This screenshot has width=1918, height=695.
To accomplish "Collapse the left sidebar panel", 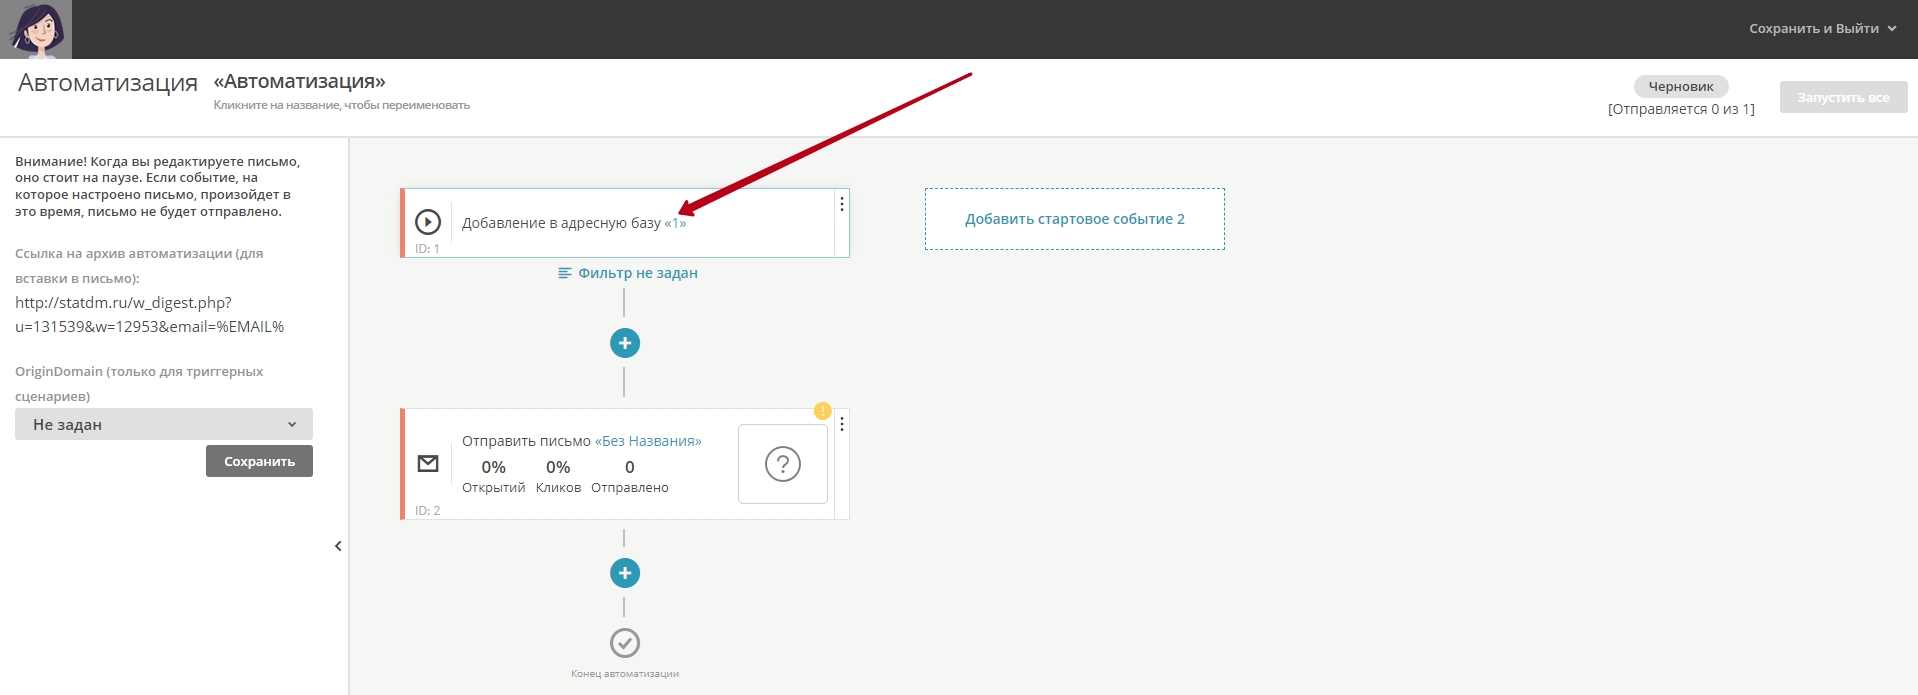I will 338,546.
